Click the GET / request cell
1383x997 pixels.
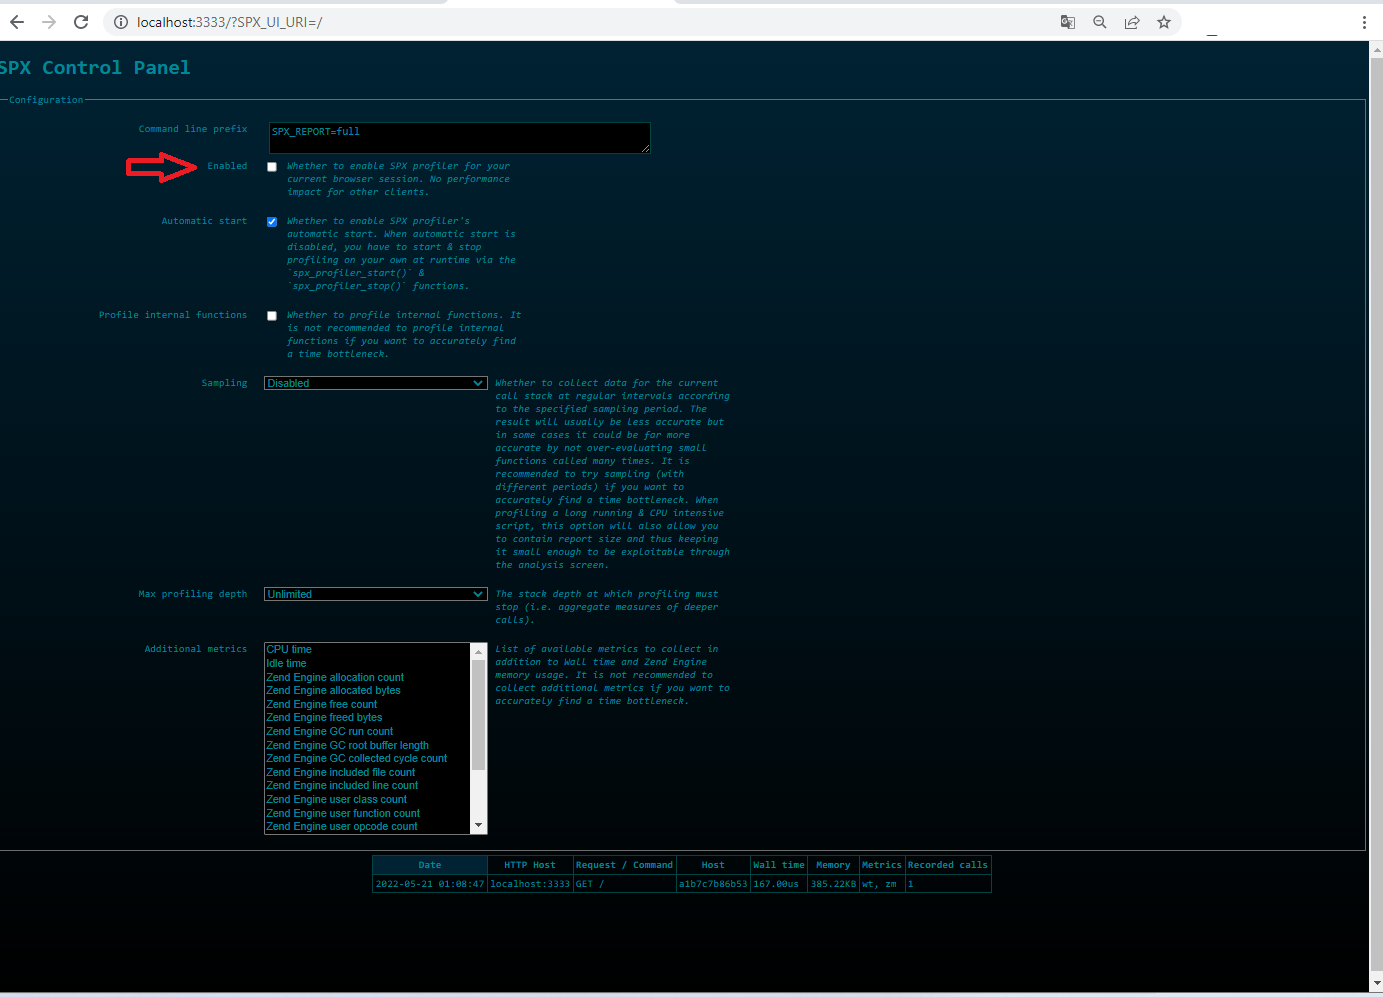tap(624, 884)
